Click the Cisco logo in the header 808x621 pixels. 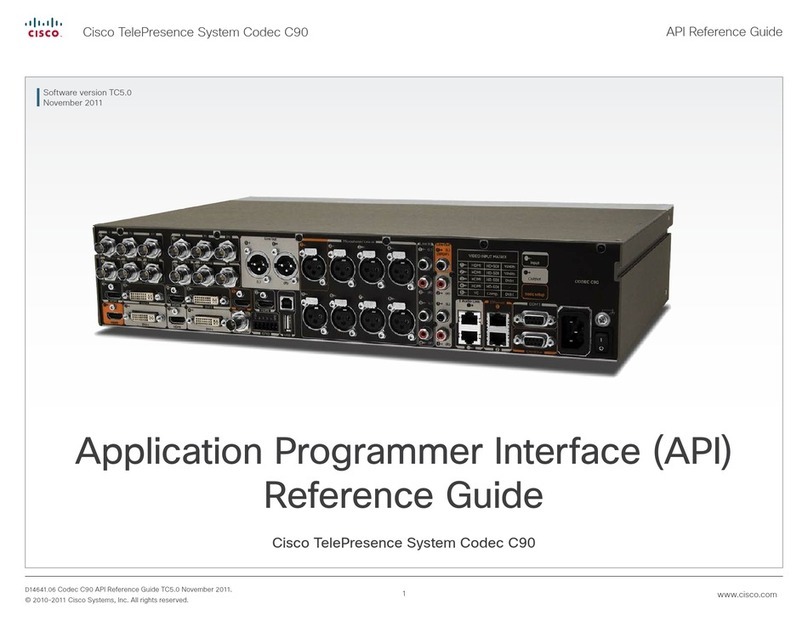pyautogui.click(x=44, y=28)
